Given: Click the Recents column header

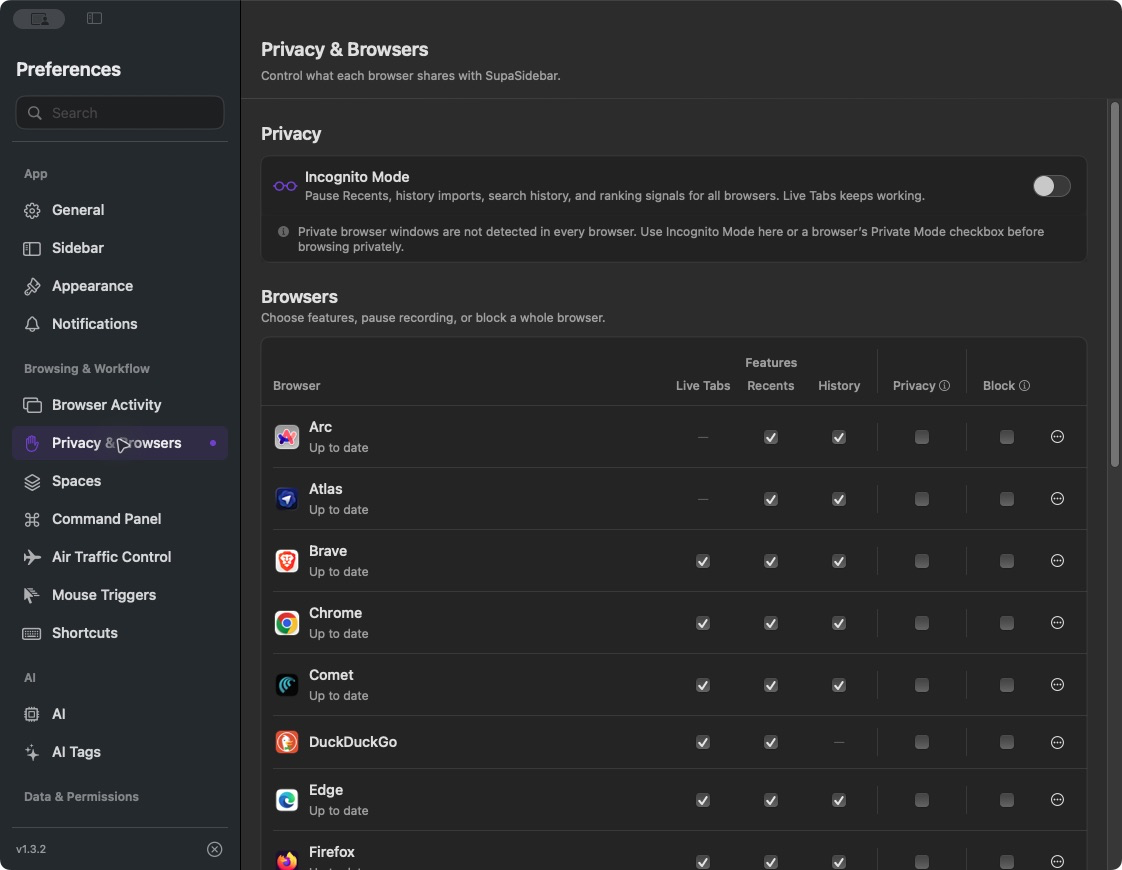Looking at the screenshot, I should tap(771, 386).
